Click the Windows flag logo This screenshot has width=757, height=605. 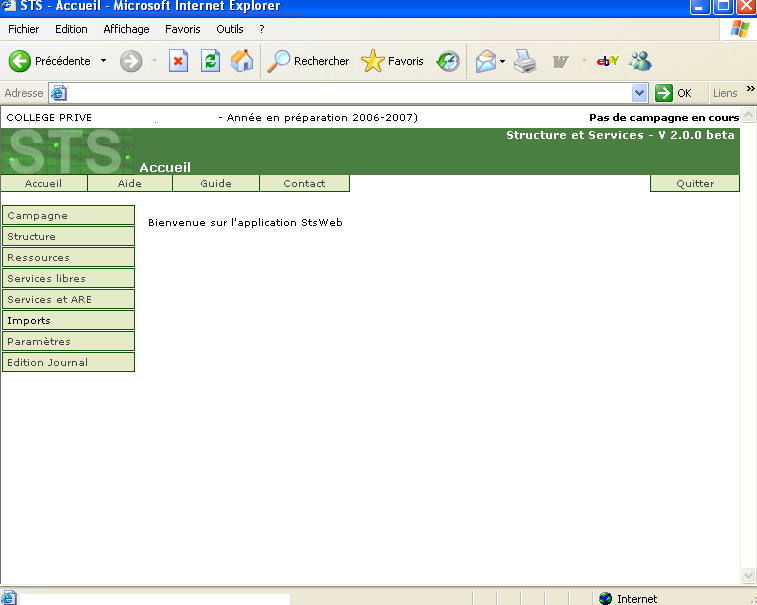tap(739, 29)
